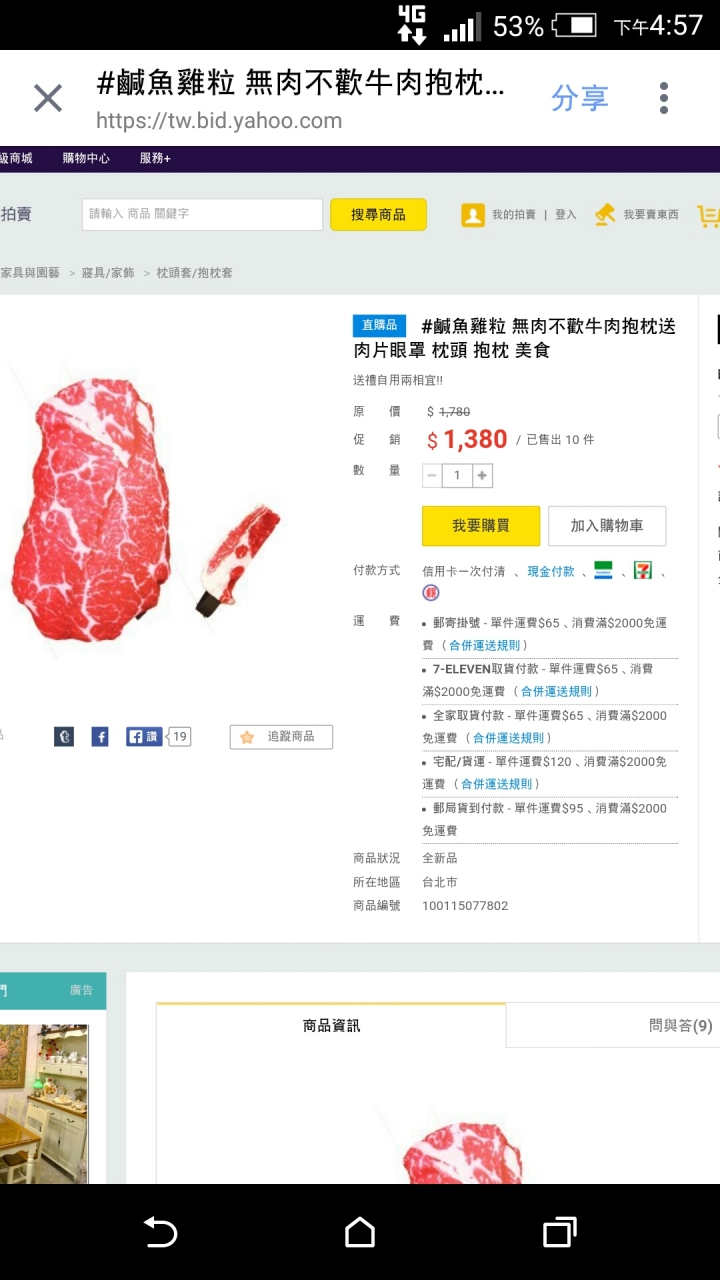Open the three-dot overflow menu

(x=663, y=98)
